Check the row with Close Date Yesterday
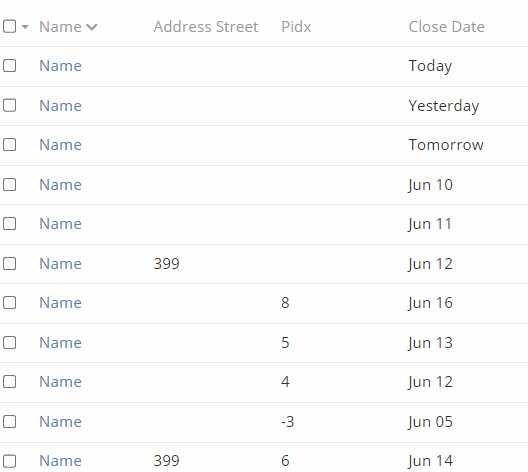The image size is (528, 472). click(x=9, y=105)
